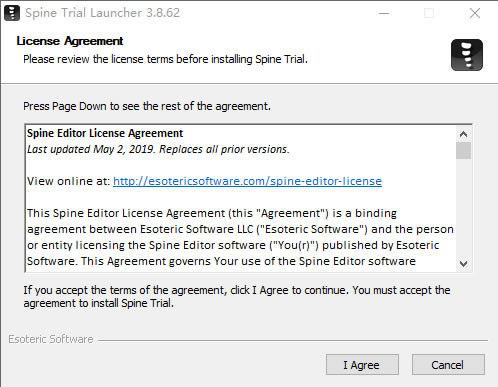
Task: Close the Spine Trial Launcher window
Action: (x=475, y=13)
